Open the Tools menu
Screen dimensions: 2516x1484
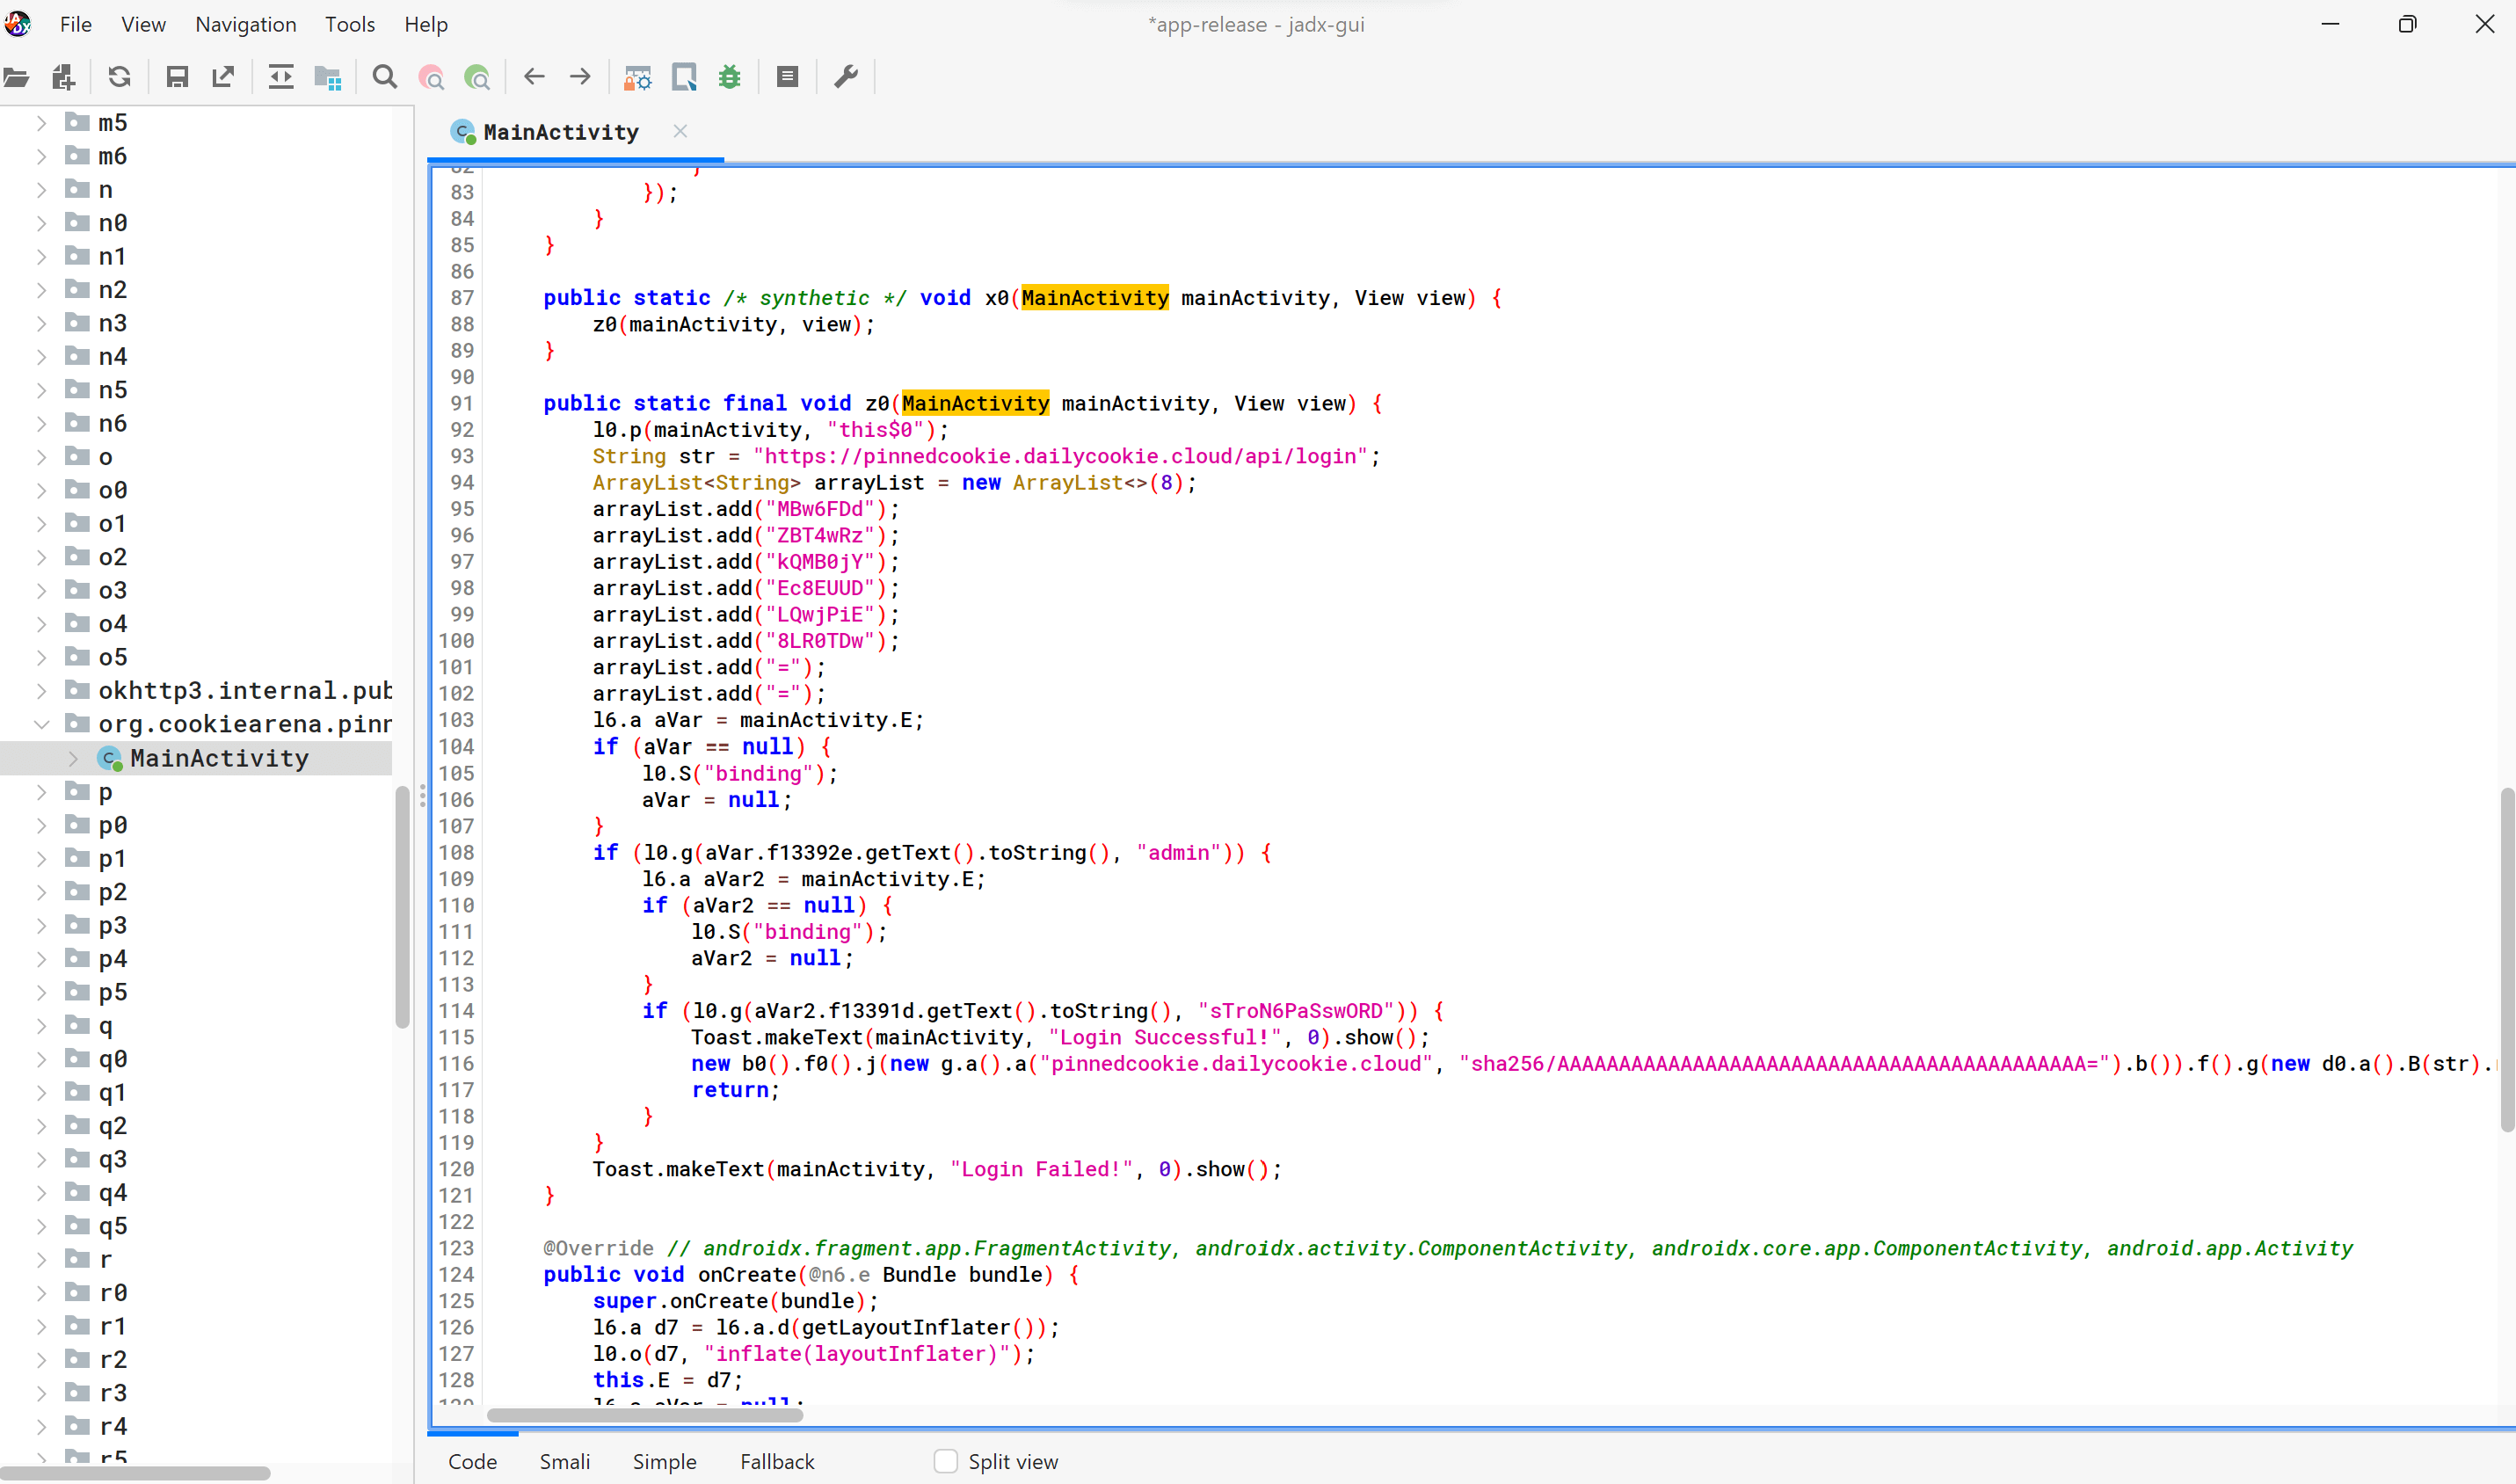point(350,24)
